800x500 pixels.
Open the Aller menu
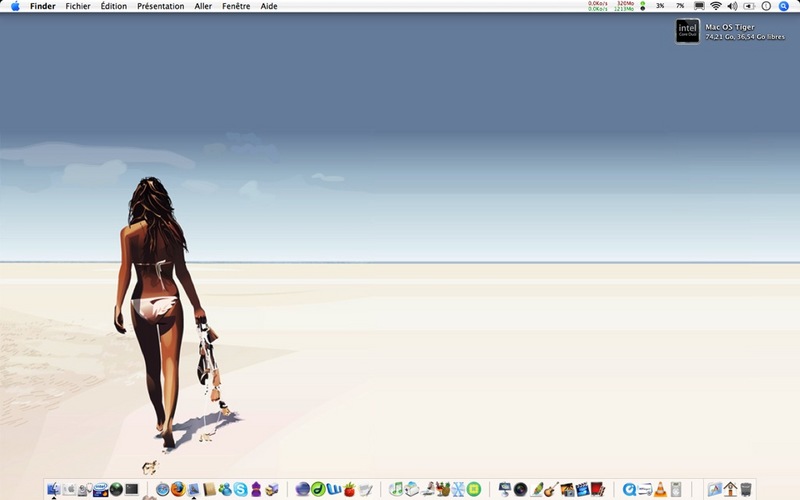203,6
